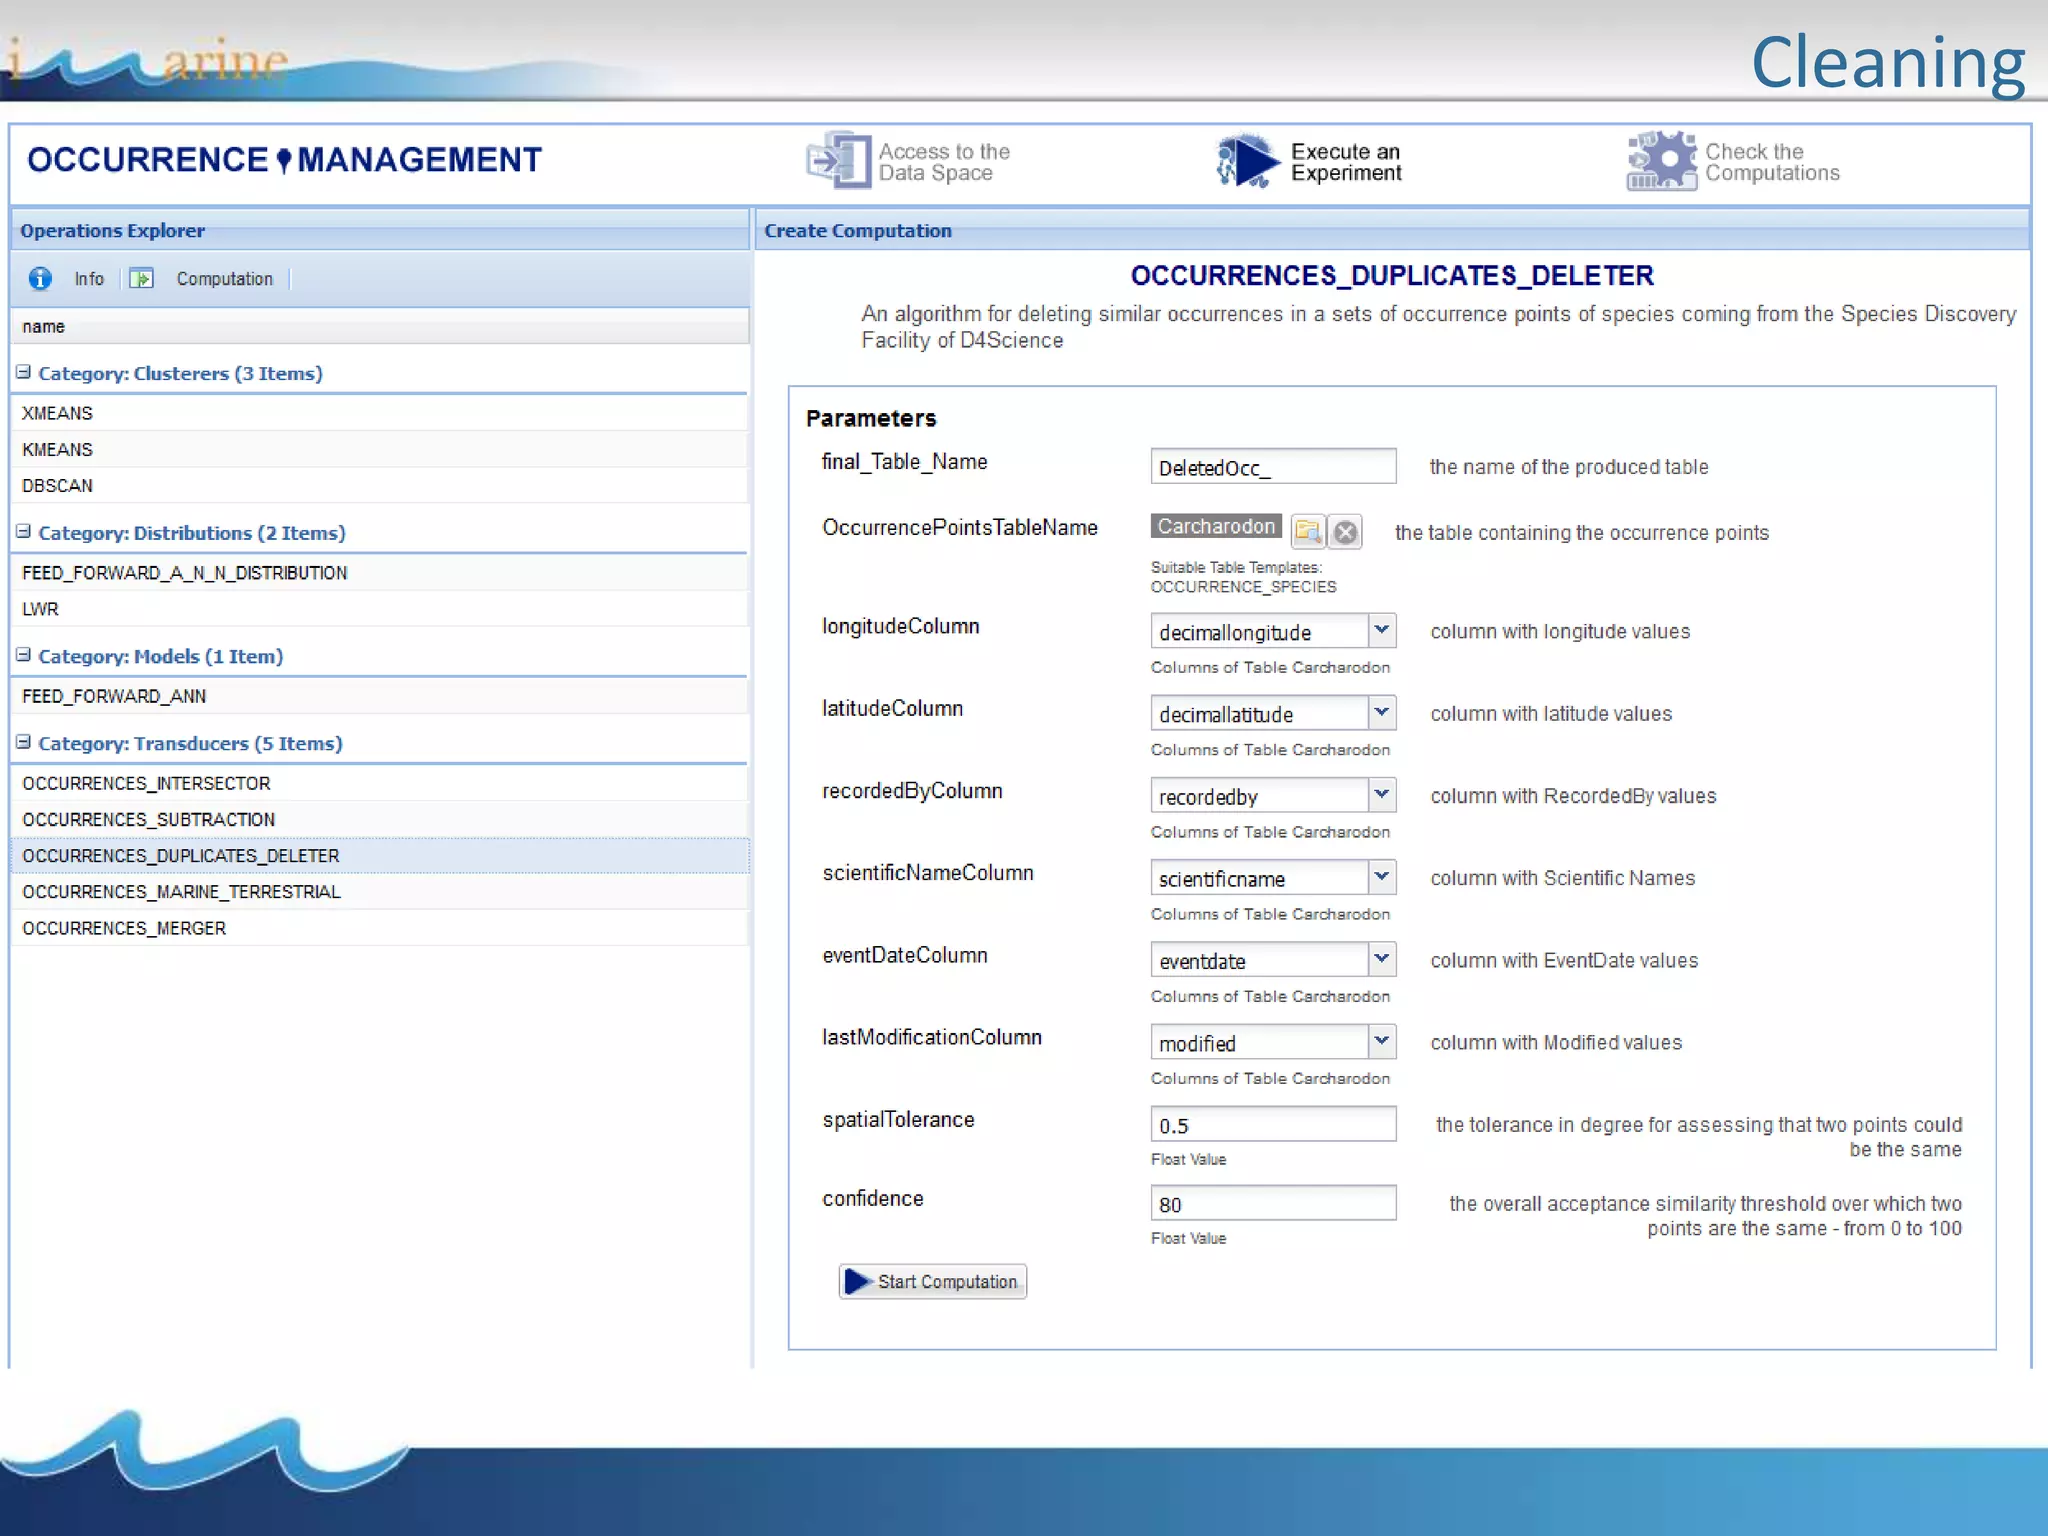The height and width of the screenshot is (1536, 2048).
Task: Open table browser icon next to Carcharodon
Action: tap(1308, 531)
